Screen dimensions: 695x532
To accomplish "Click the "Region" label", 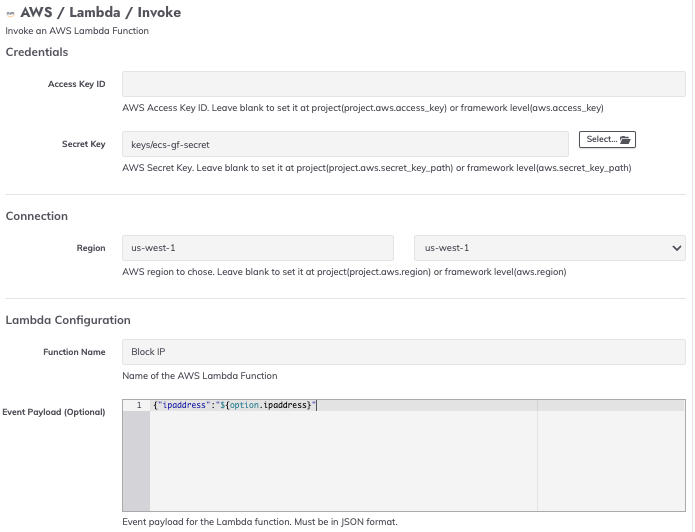I will (91, 248).
